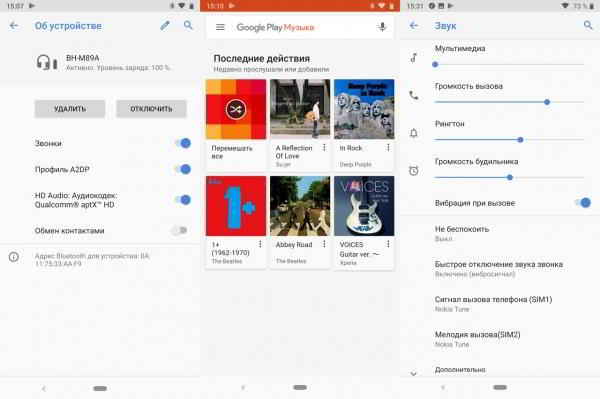Click the ОТКЛЮЧИТЬ button
Screen dimensions: 600x399
[x=152, y=109]
